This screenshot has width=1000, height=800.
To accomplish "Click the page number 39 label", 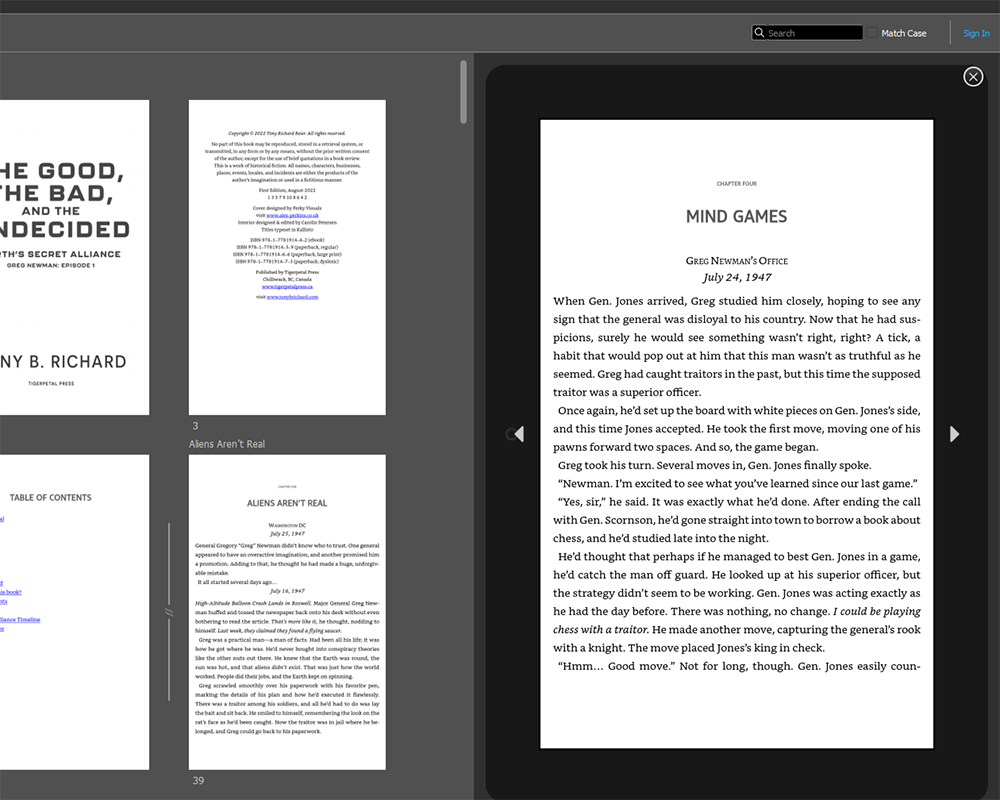I will point(198,780).
